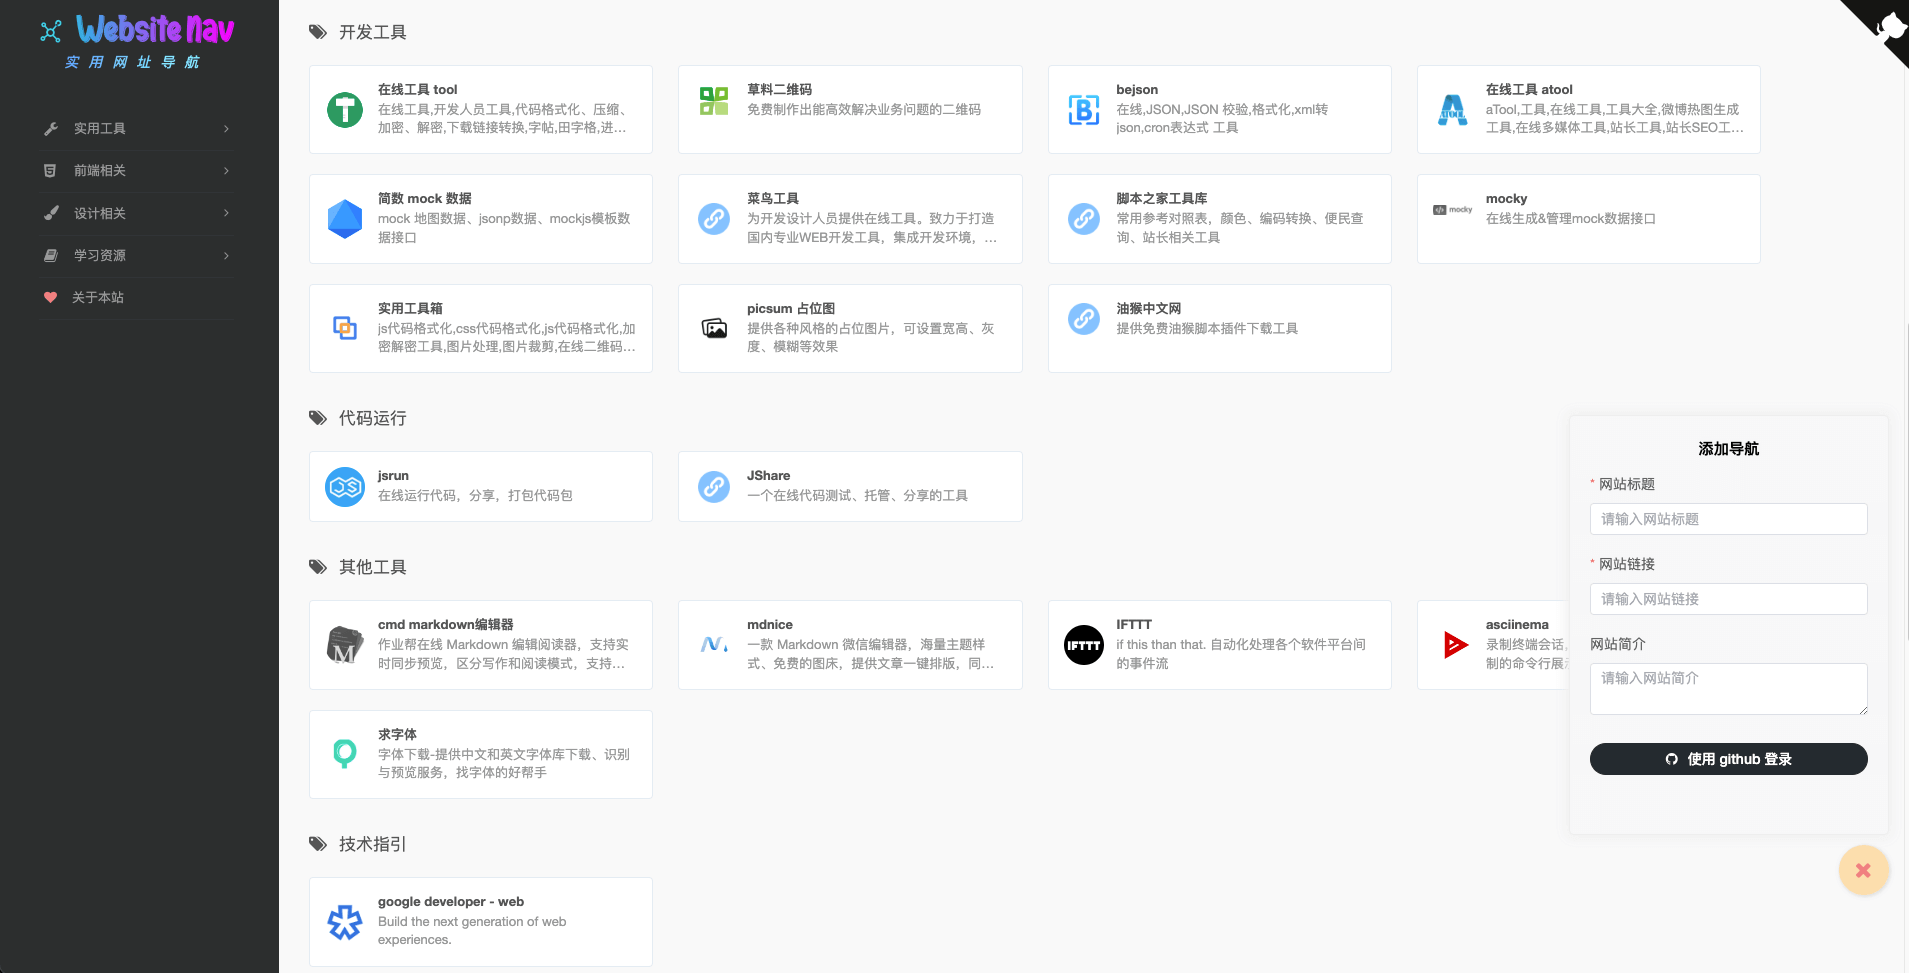The height and width of the screenshot is (973, 1909).
Task: Open the 实用工具 sidebar menu
Action: tap(138, 128)
